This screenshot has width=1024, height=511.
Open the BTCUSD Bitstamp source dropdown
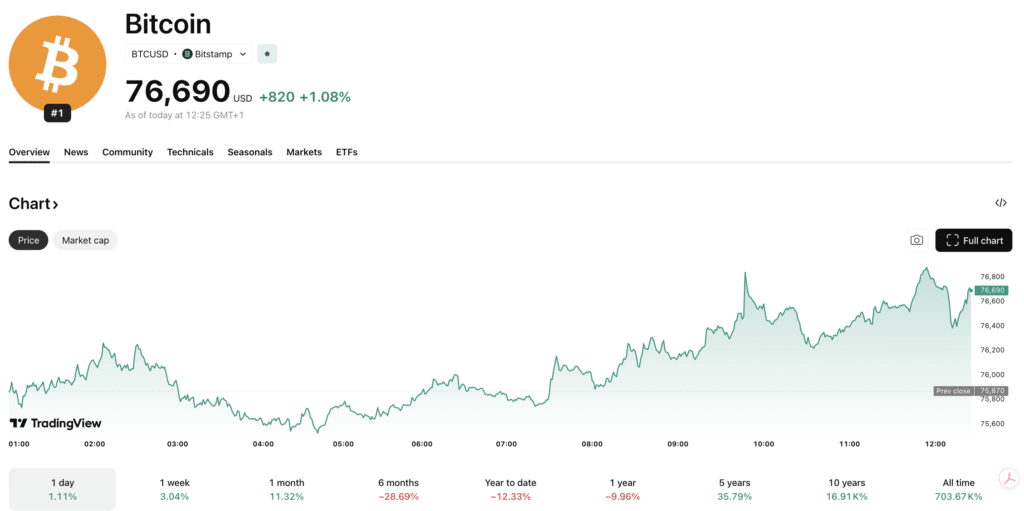[188, 54]
